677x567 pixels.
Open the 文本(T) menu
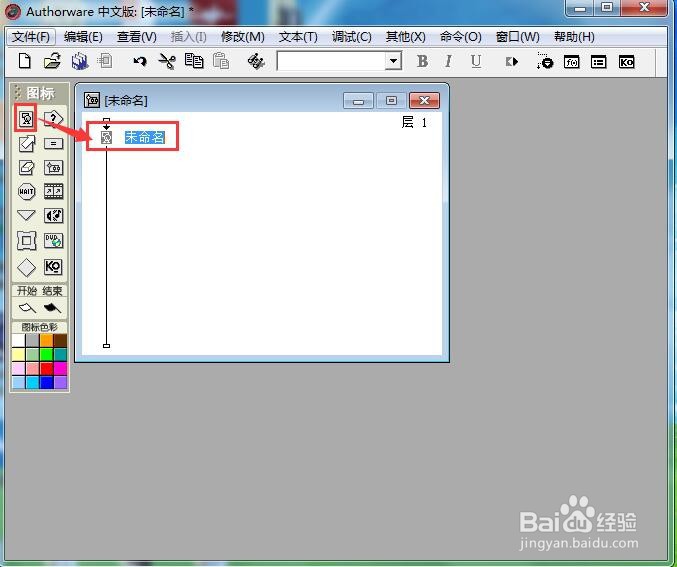[x=298, y=37]
